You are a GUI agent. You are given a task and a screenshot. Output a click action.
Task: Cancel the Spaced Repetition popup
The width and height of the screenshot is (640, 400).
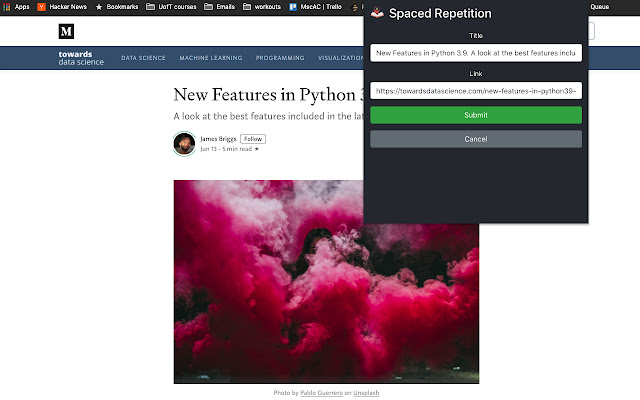click(476, 139)
